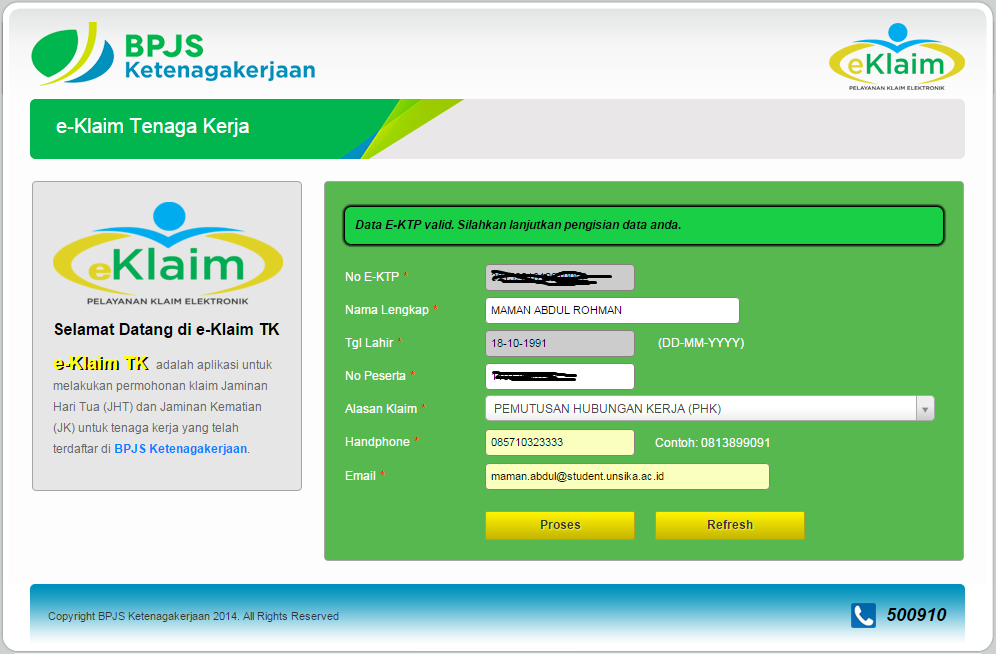Click the No Peserta input field
The image size is (996, 654).
point(560,377)
